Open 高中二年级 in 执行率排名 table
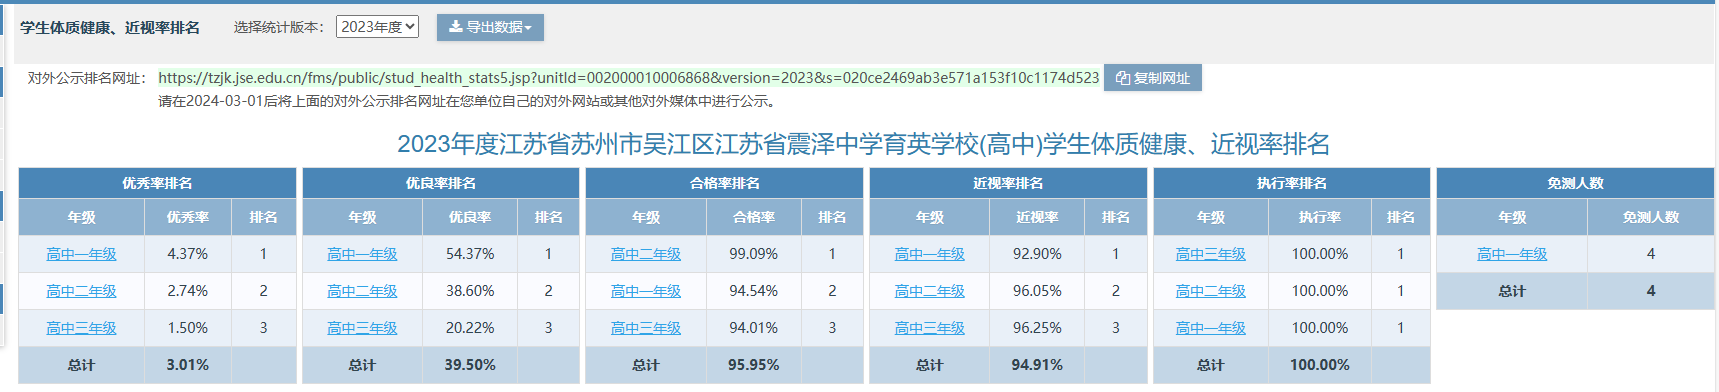The image size is (1719, 392). pos(1211,291)
